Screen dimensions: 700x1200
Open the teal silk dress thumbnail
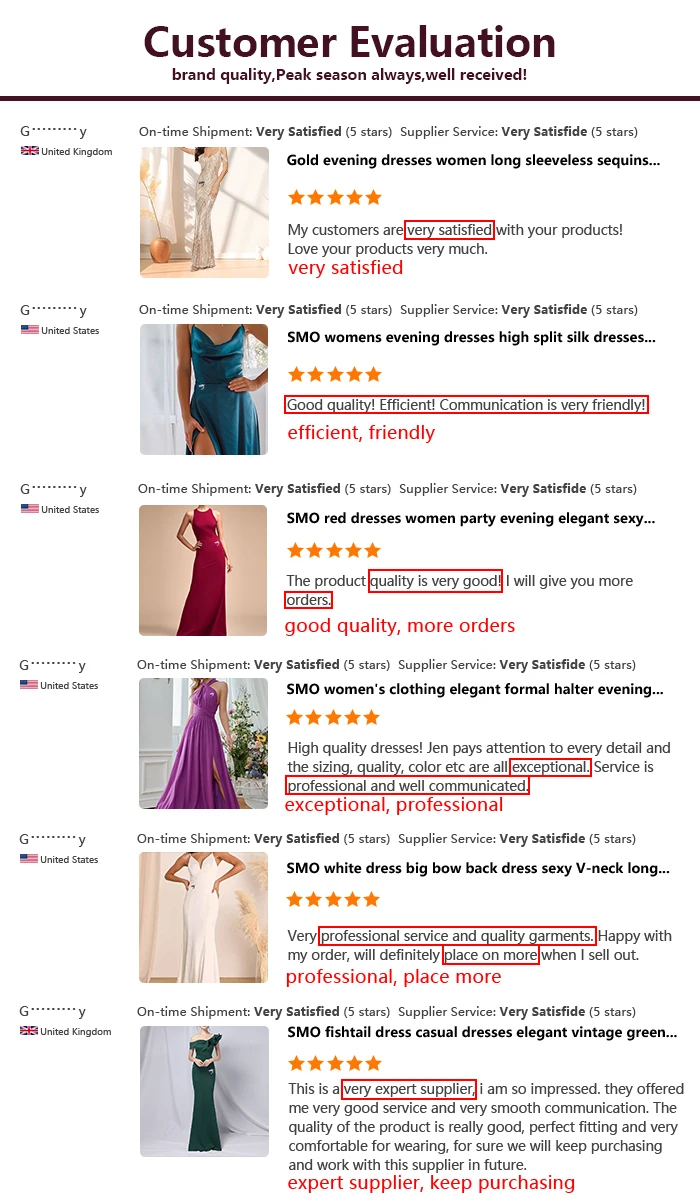pyautogui.click(x=204, y=389)
